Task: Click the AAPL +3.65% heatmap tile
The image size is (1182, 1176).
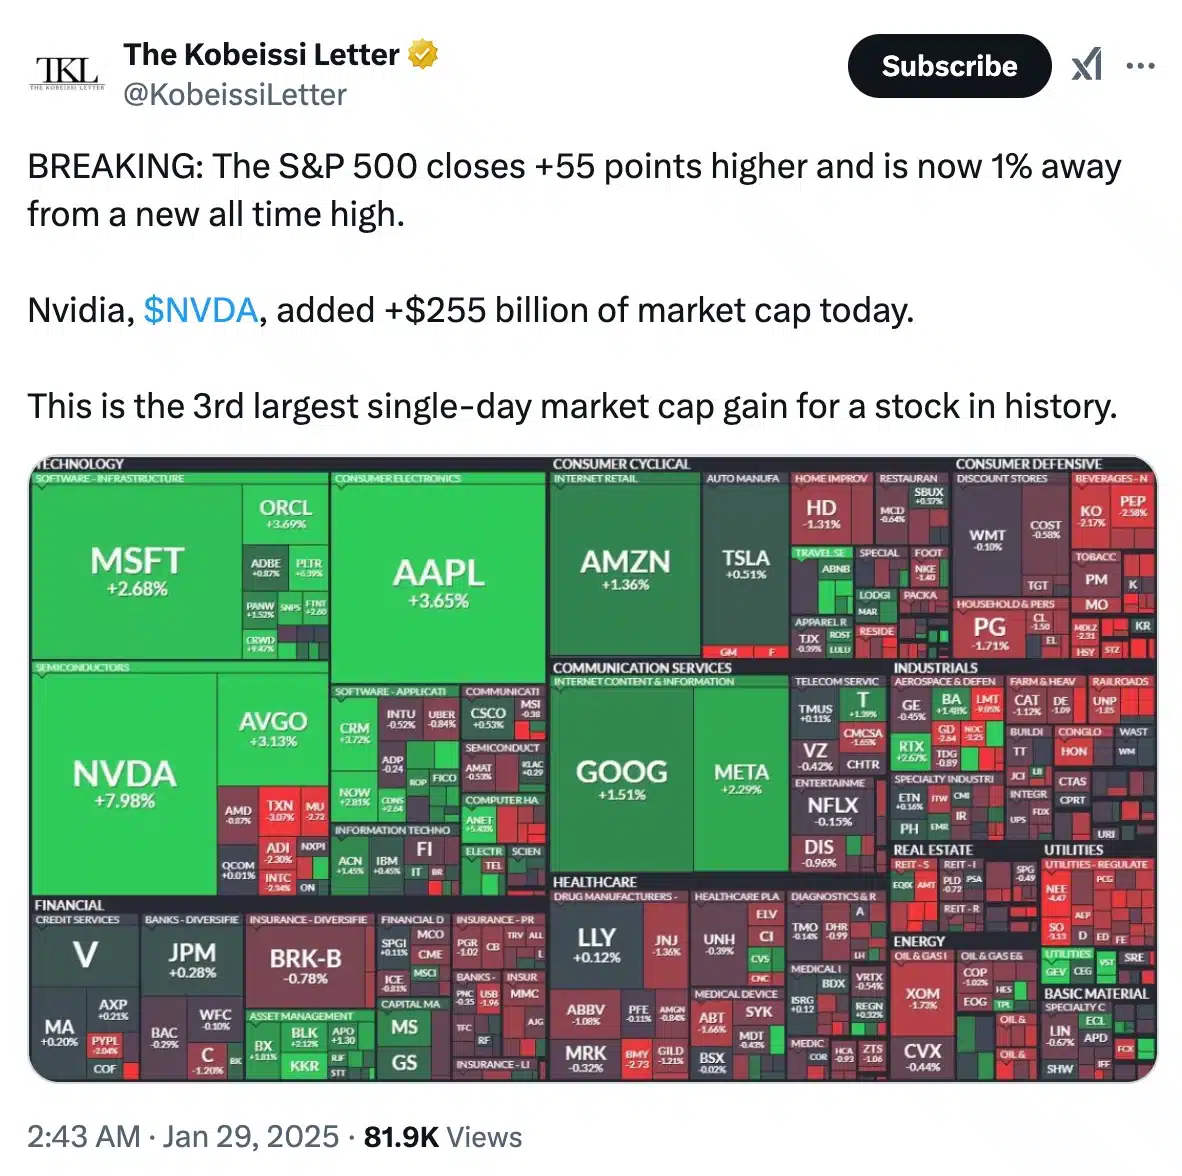Action: [x=438, y=582]
